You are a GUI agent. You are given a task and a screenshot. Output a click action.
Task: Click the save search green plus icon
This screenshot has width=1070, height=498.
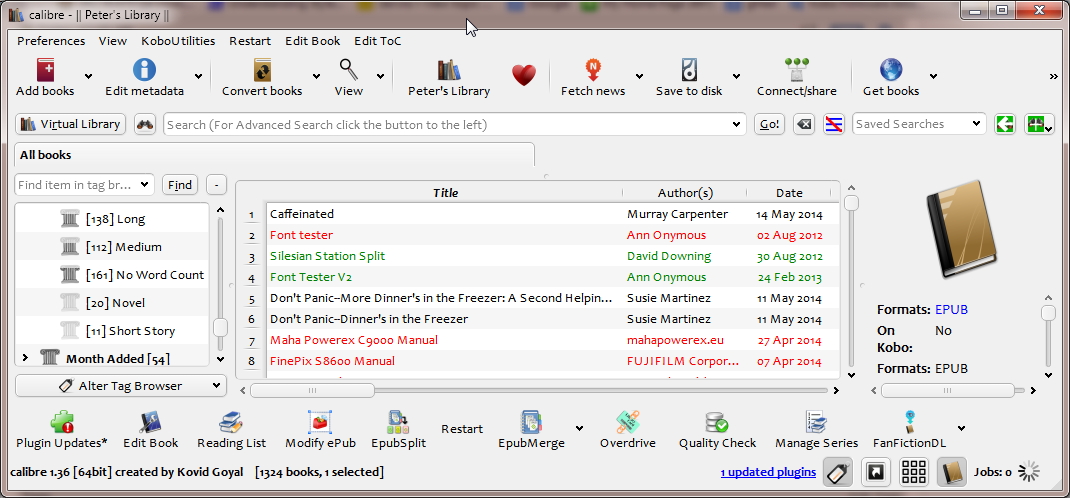pyautogui.click(x=1039, y=124)
